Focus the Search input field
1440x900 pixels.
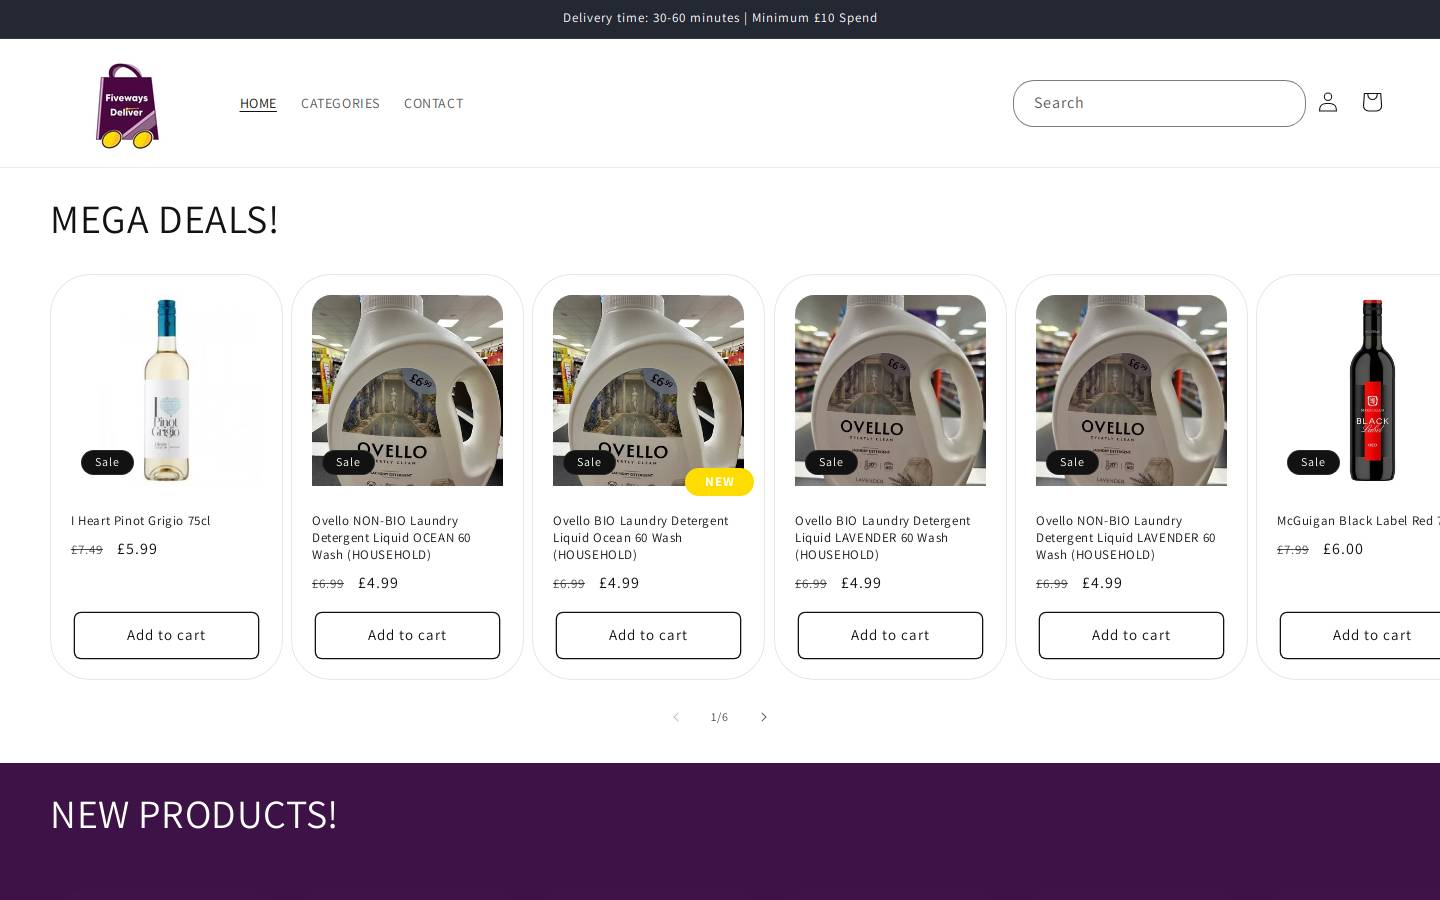tap(1159, 103)
